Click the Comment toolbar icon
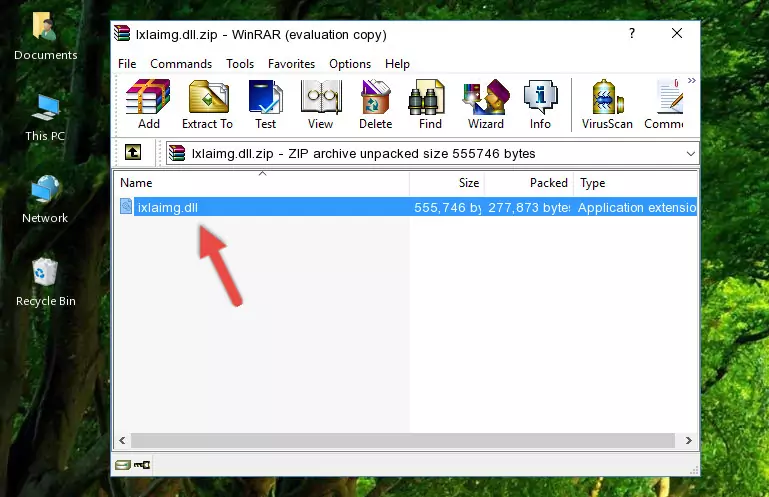 click(664, 104)
